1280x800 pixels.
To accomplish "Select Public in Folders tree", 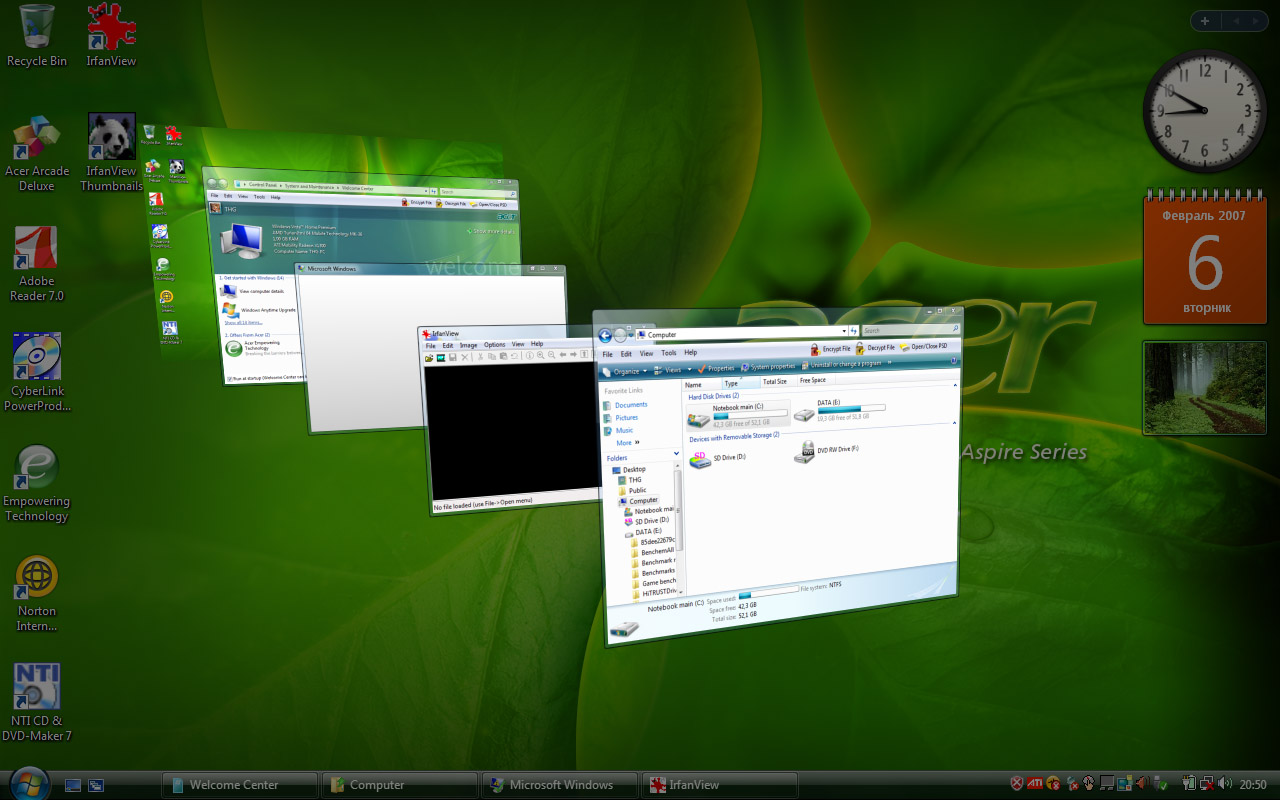I will click(x=632, y=490).
